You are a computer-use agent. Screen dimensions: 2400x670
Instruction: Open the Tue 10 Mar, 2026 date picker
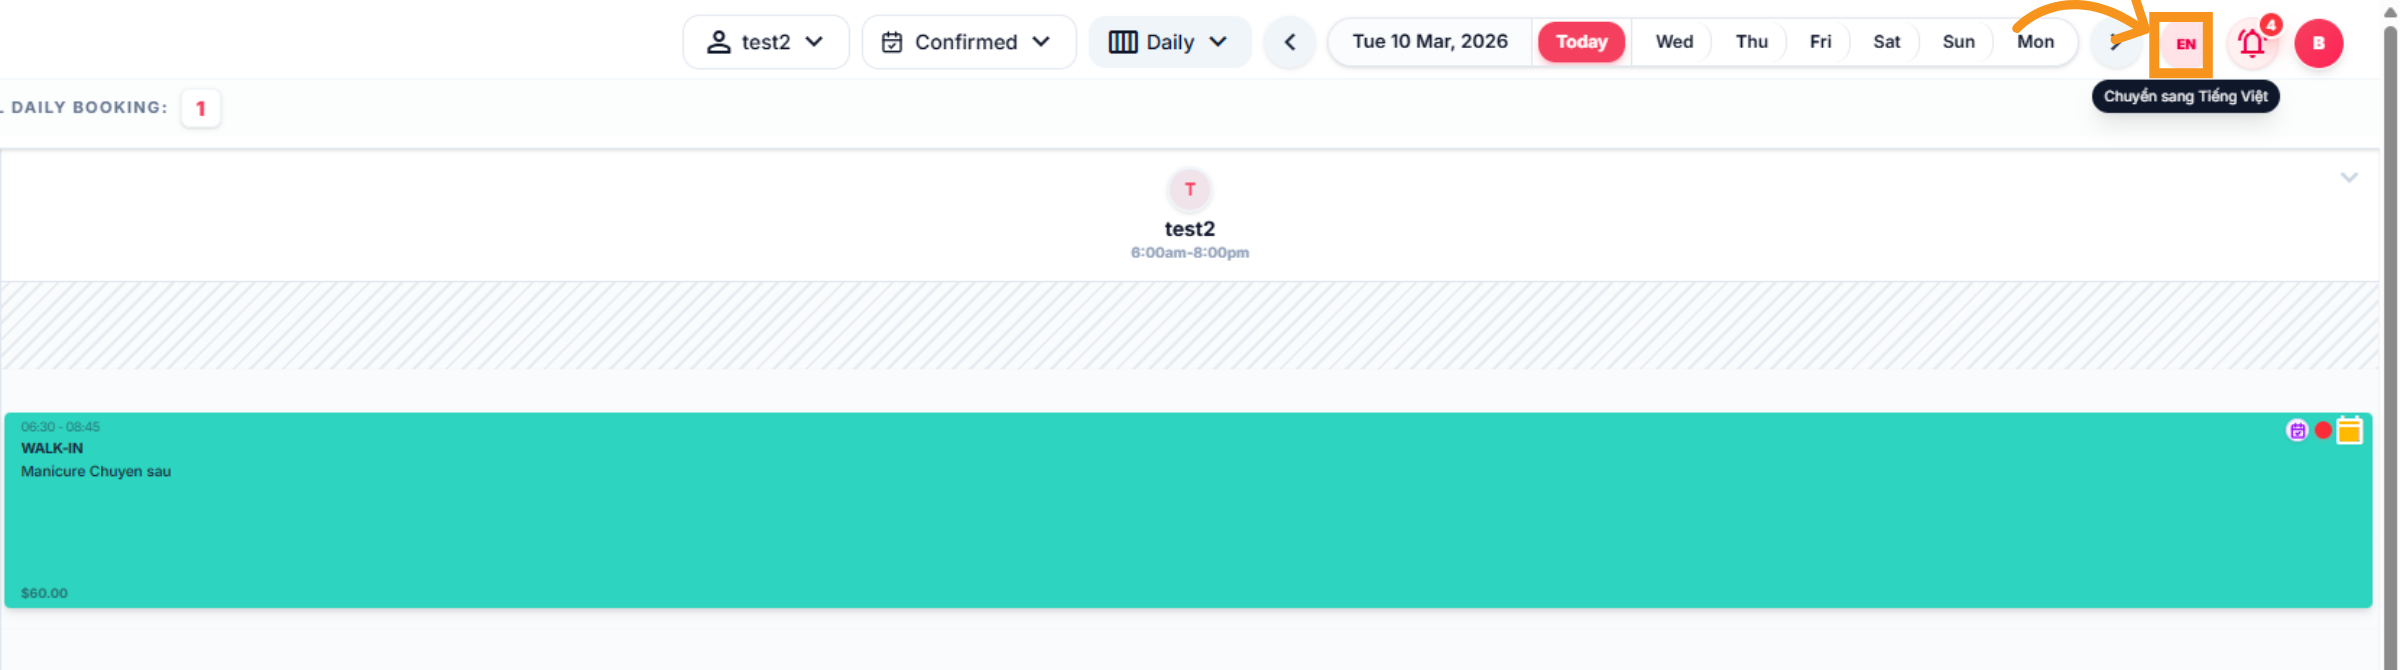(x=1430, y=42)
